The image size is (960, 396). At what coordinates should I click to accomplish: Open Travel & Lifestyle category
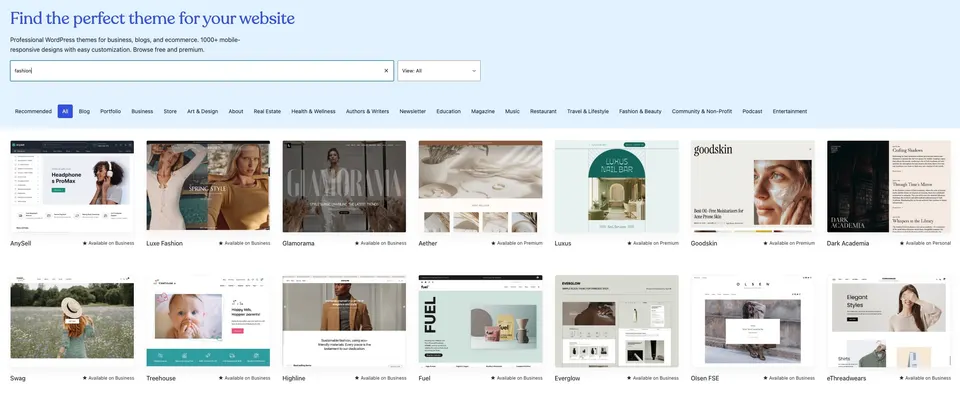click(588, 111)
